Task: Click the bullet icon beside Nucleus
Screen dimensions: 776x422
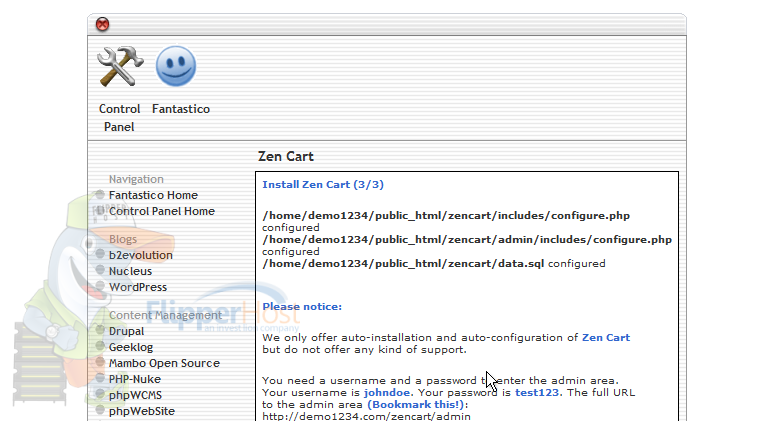Action: pyautogui.click(x=100, y=270)
